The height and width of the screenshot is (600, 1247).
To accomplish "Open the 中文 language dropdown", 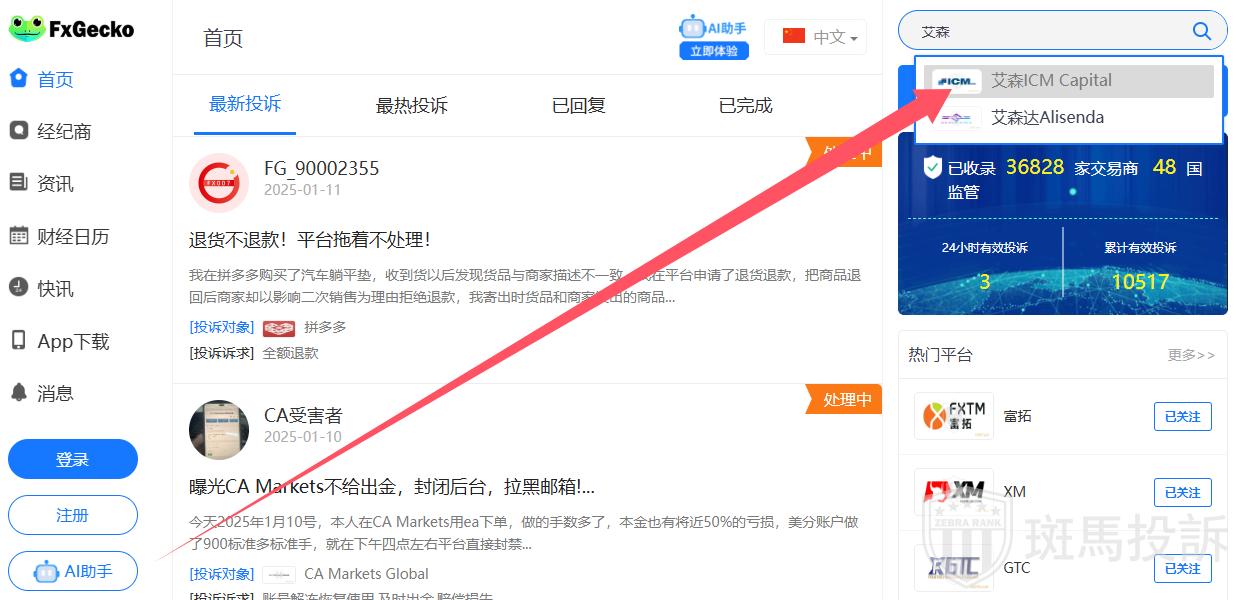I will (816, 37).
